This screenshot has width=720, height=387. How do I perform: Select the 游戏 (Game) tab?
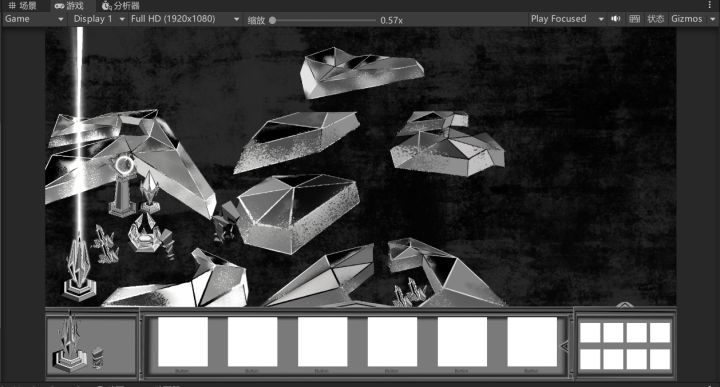click(x=69, y=6)
